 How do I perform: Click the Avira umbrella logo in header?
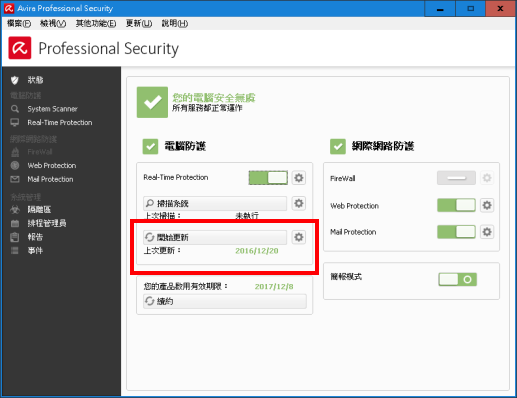[20, 48]
